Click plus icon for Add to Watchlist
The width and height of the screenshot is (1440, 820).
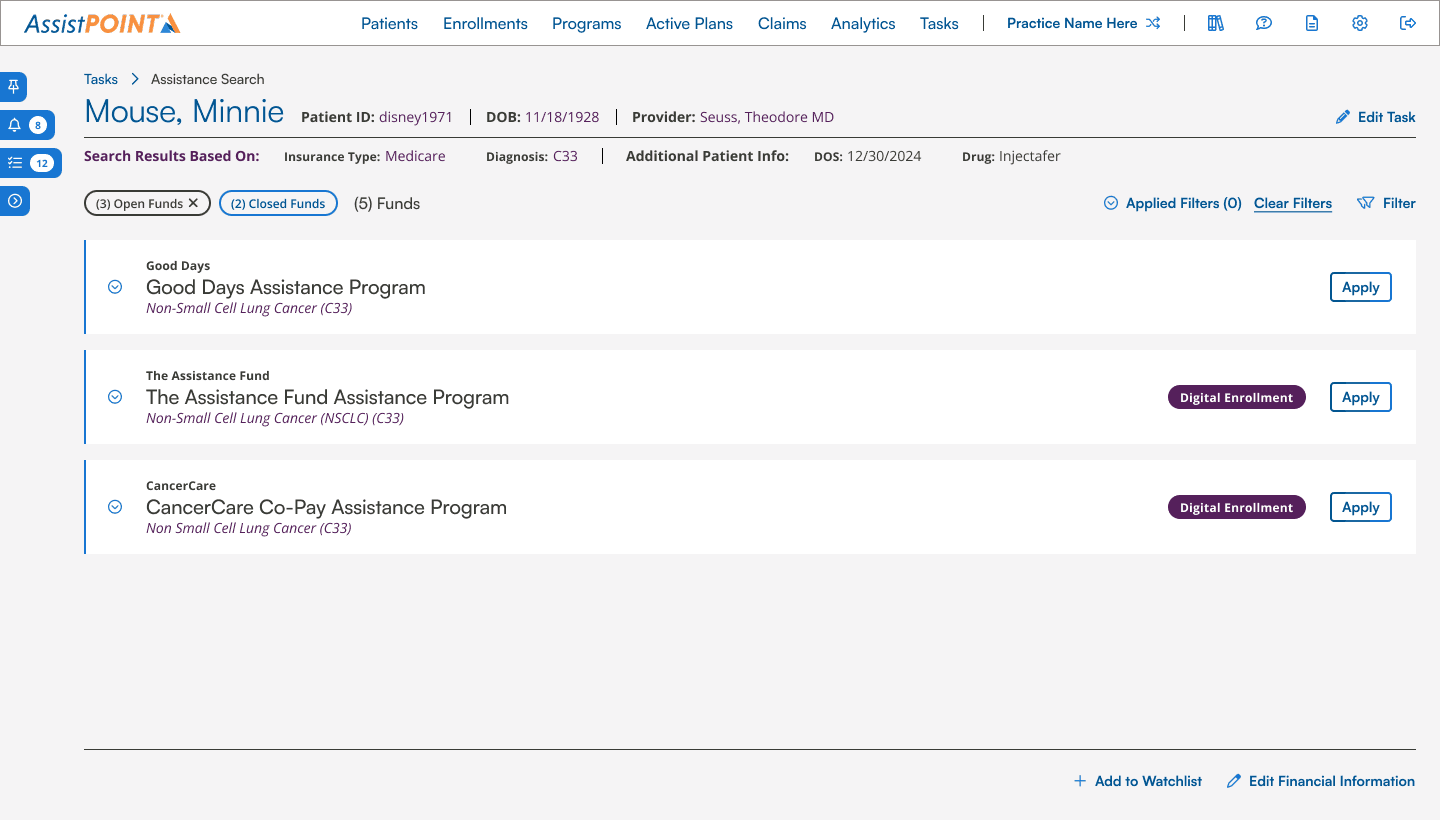tap(1080, 781)
